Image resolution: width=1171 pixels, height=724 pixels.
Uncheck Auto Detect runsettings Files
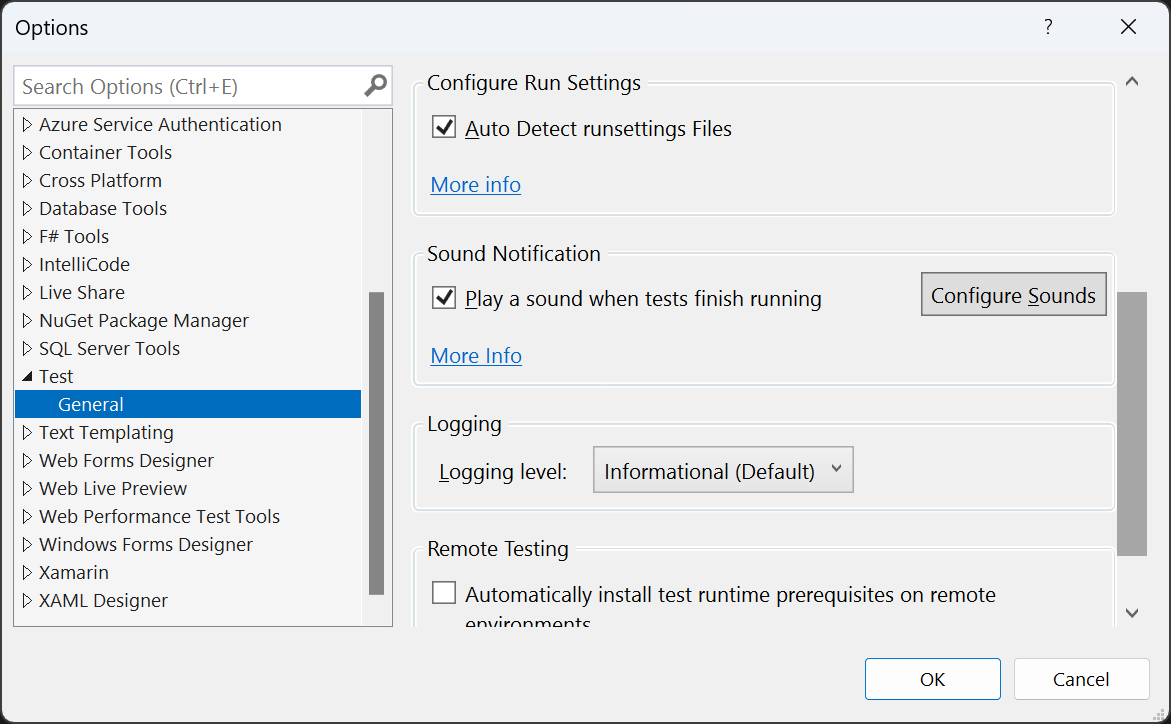[x=444, y=127]
